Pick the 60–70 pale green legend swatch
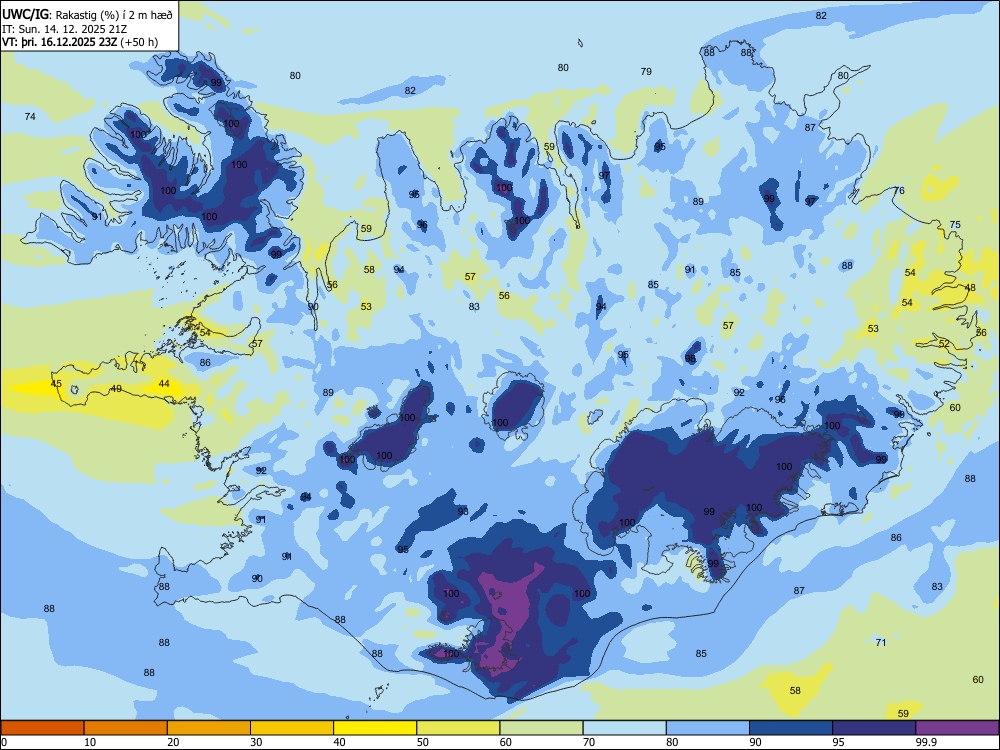Viewport: 1000px width, 750px height. coord(541,728)
